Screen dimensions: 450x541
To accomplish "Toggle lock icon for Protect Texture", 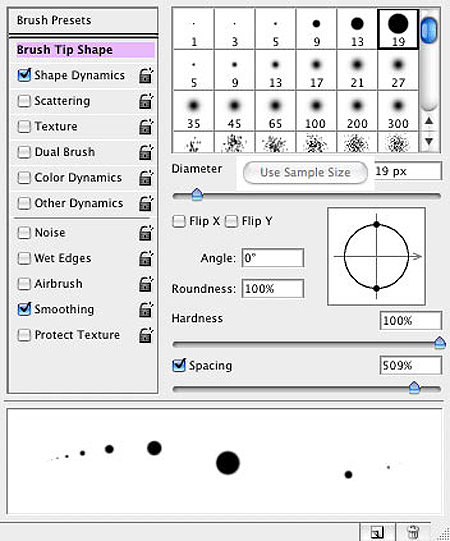I will 146,335.
